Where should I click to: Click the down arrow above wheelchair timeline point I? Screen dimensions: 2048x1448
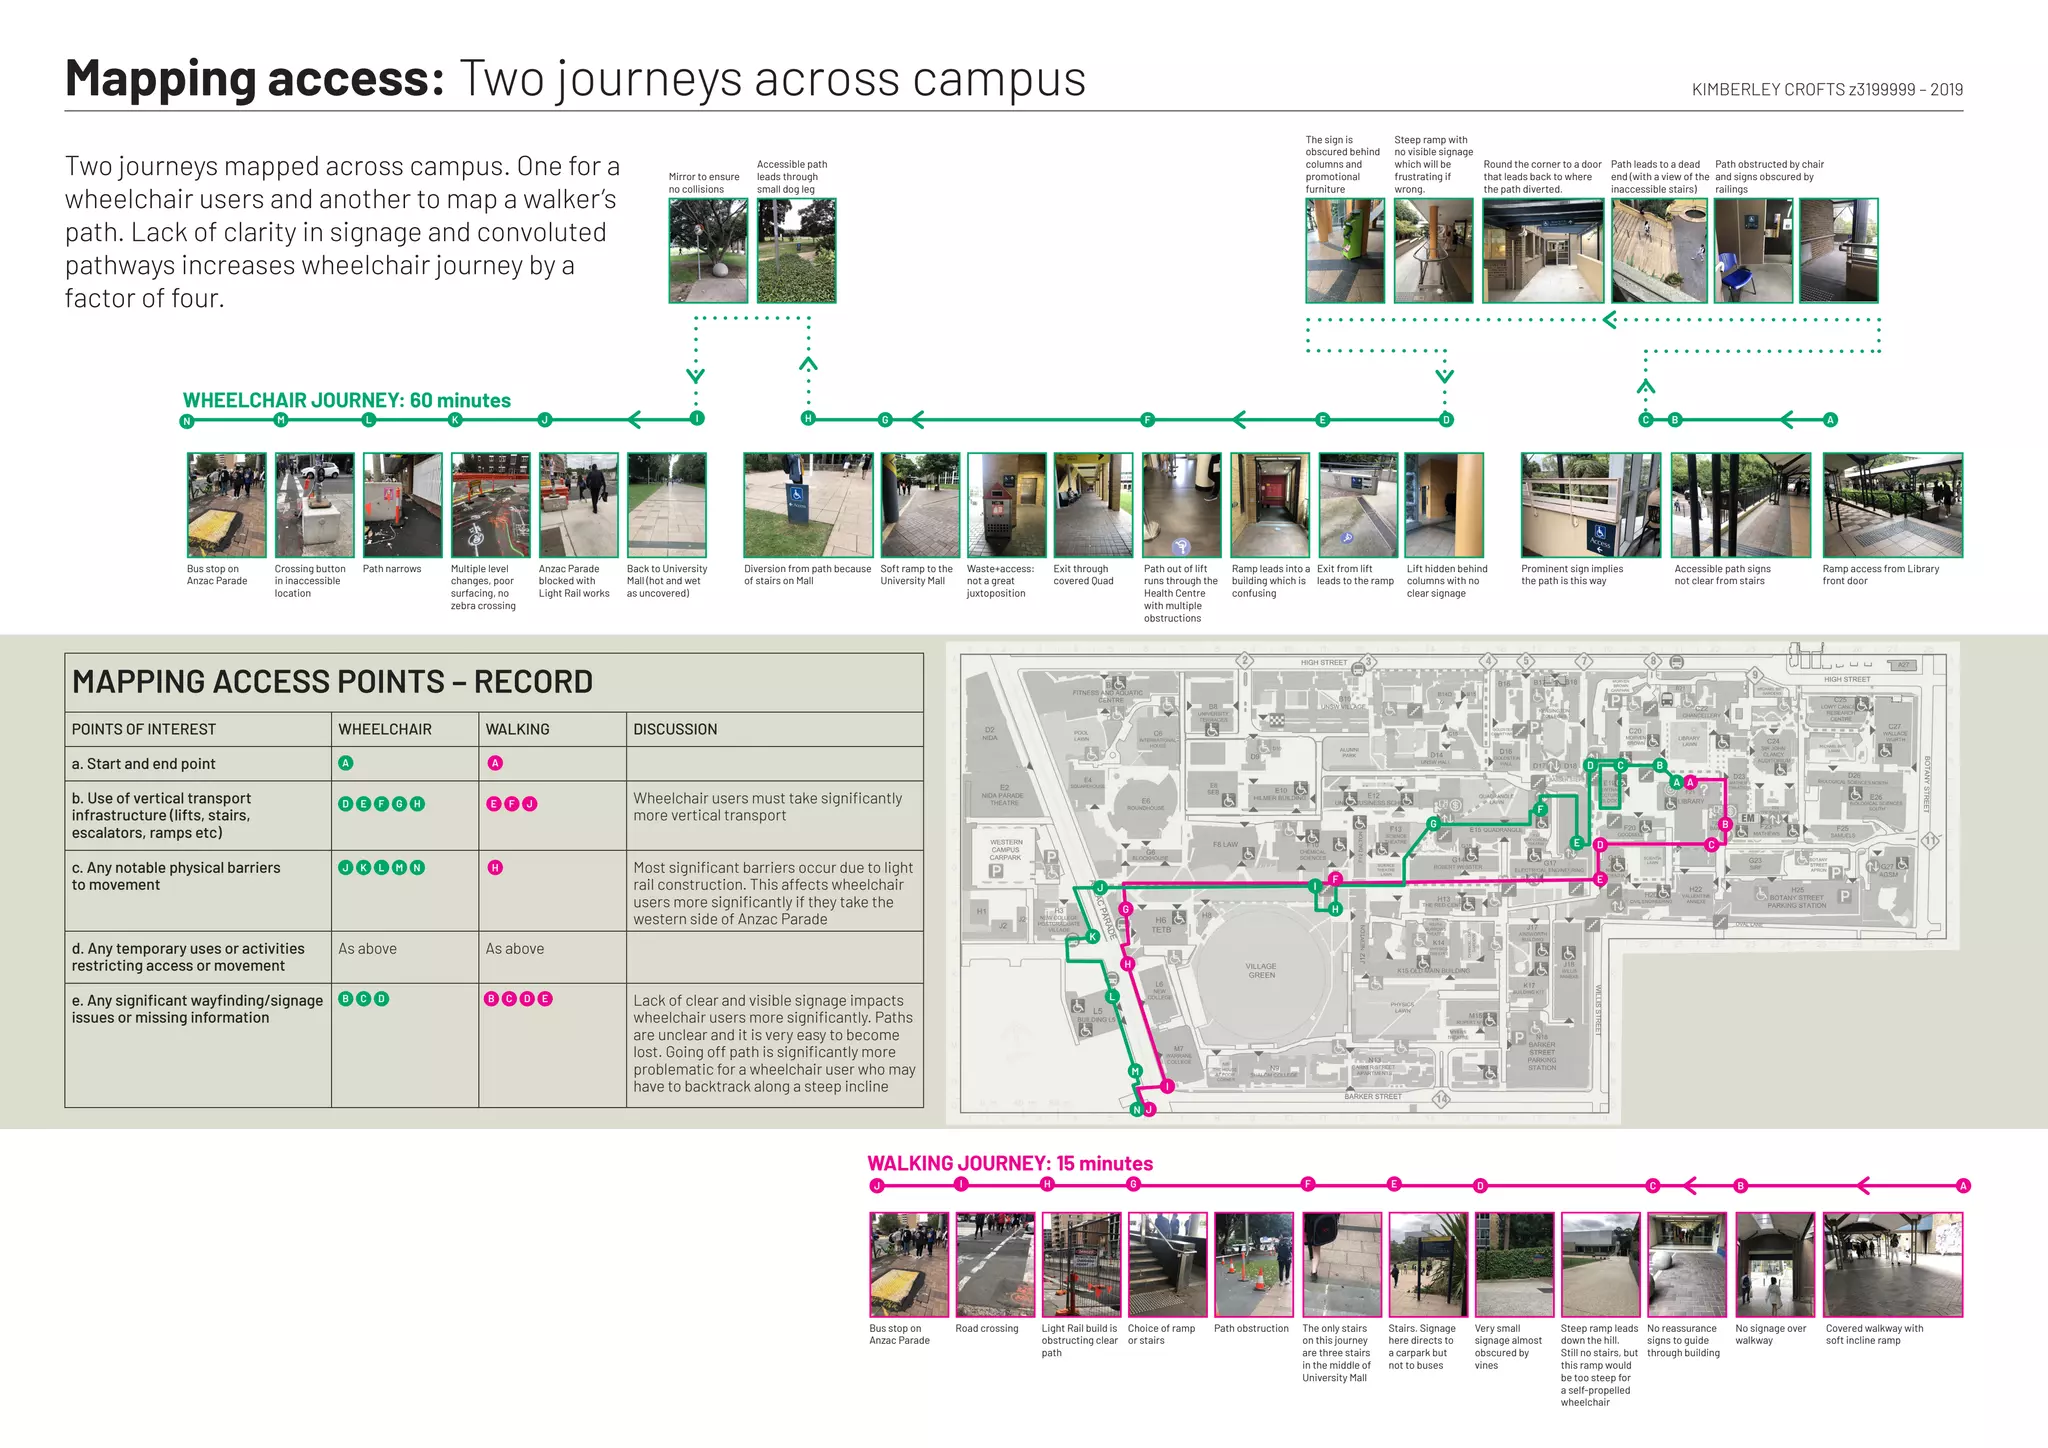coord(696,376)
